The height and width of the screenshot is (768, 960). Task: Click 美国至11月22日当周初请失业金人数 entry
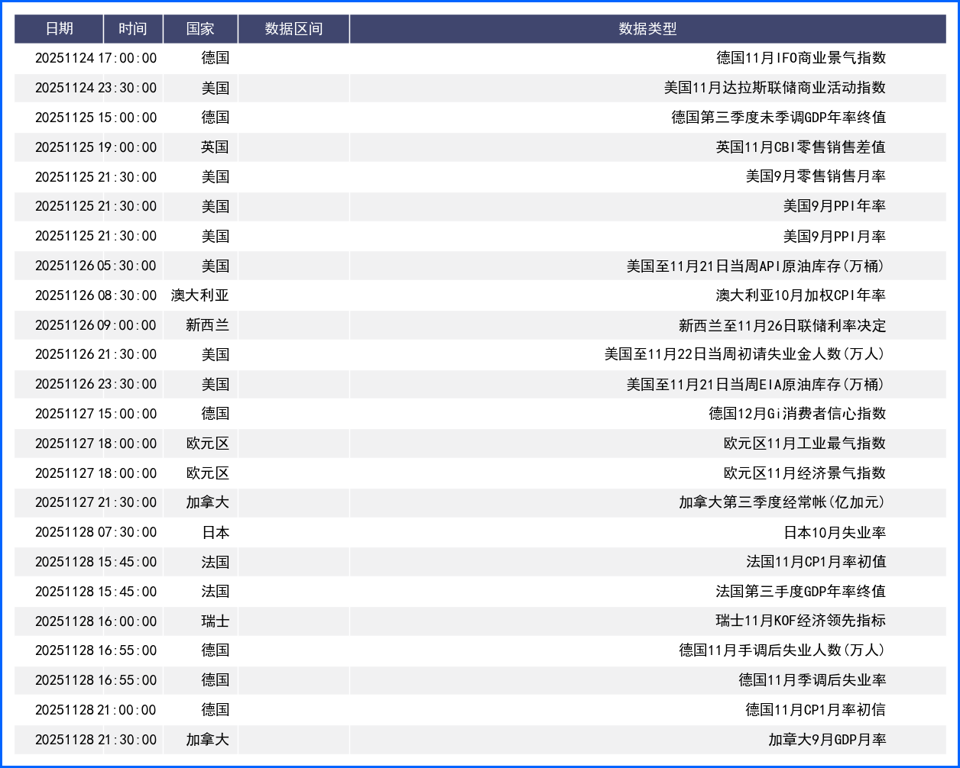744,354
